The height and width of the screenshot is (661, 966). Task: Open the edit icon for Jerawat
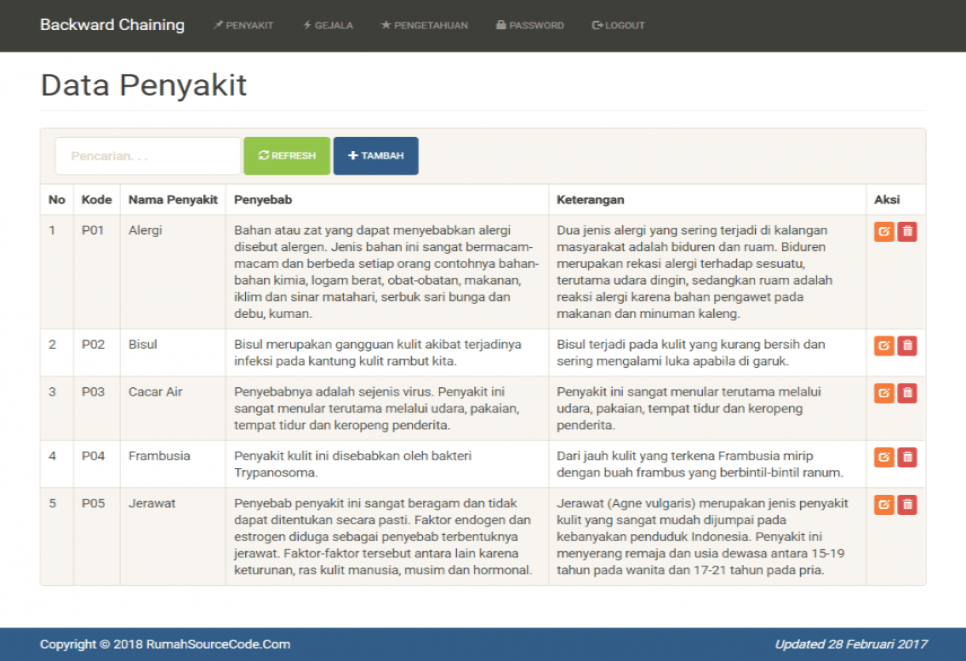coord(884,505)
